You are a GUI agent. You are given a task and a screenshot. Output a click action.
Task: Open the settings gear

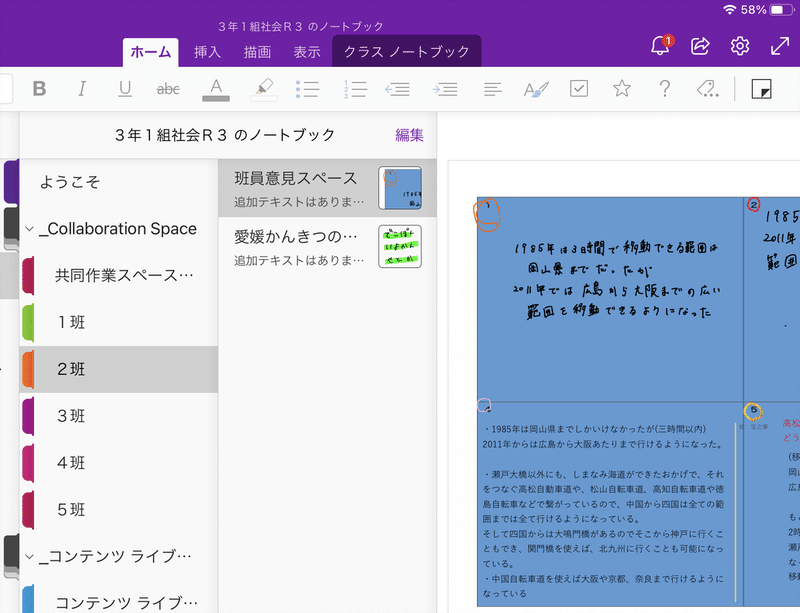click(740, 46)
